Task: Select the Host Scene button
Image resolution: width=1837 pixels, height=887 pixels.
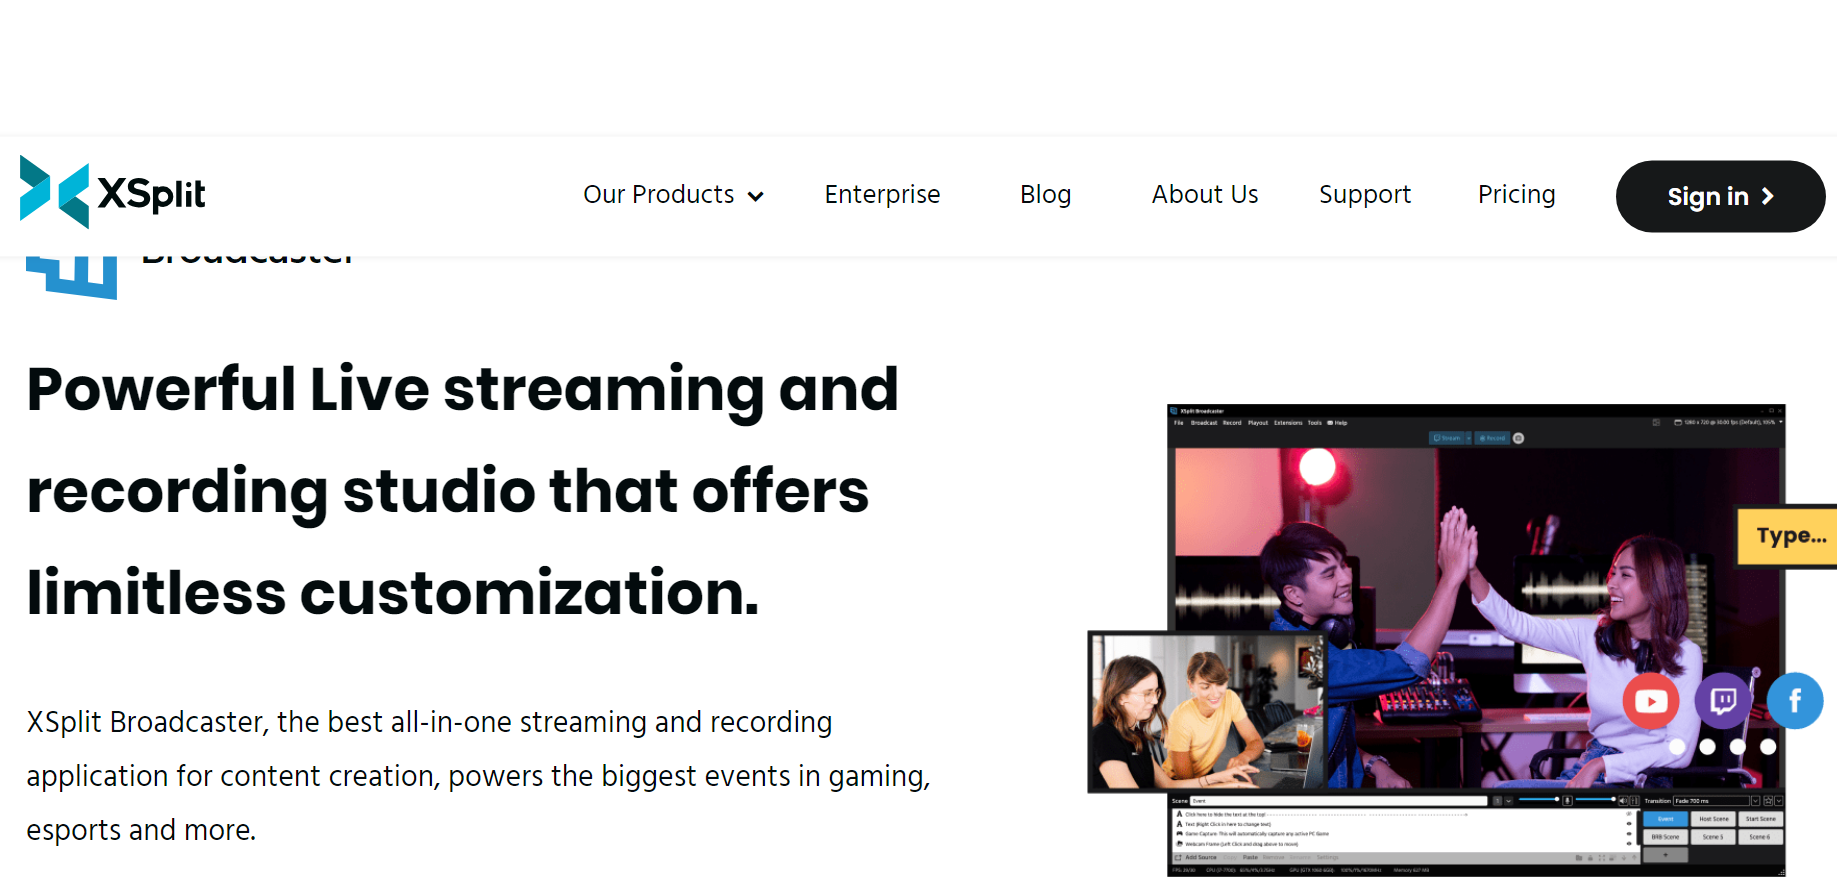Action: click(1713, 819)
